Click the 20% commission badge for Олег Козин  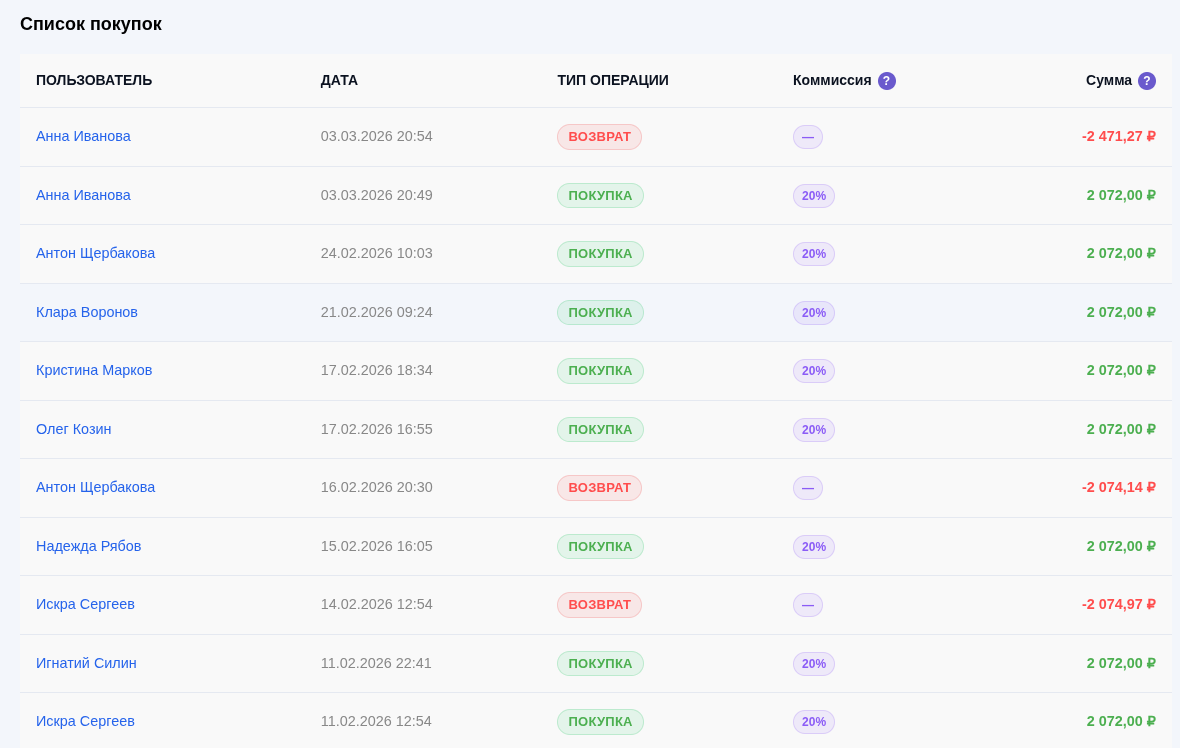tap(813, 430)
